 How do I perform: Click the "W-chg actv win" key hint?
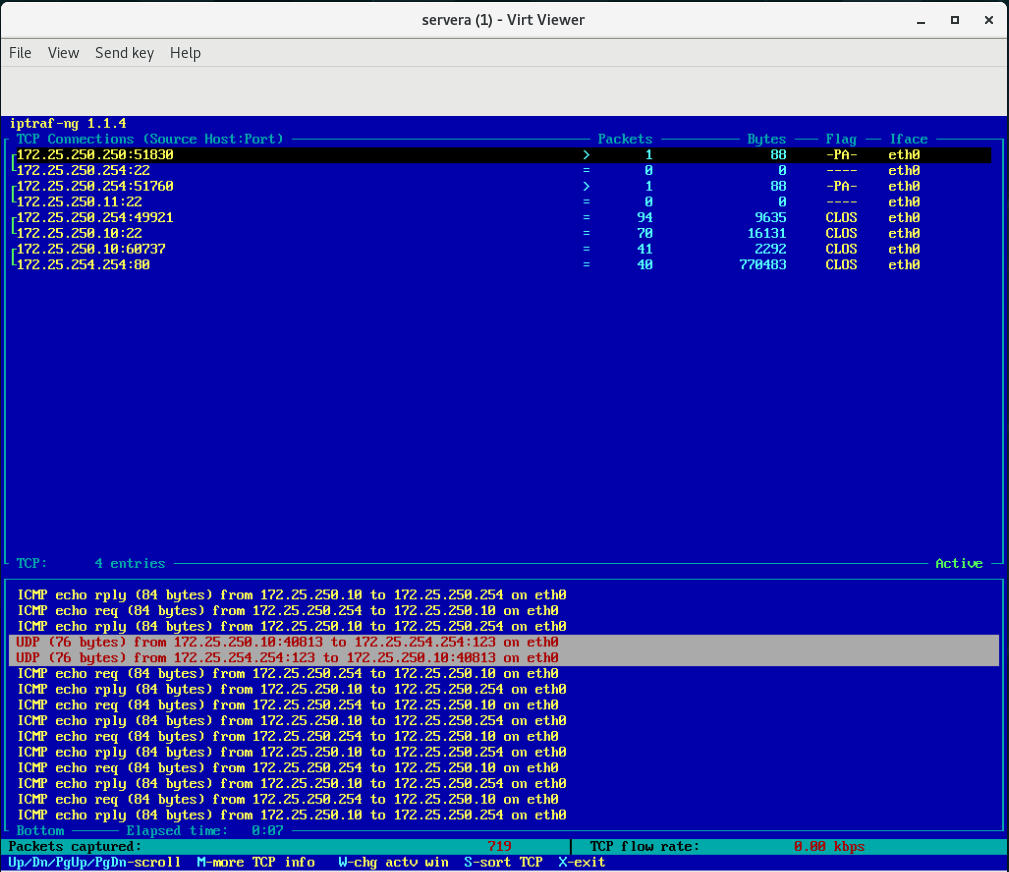(x=393, y=862)
